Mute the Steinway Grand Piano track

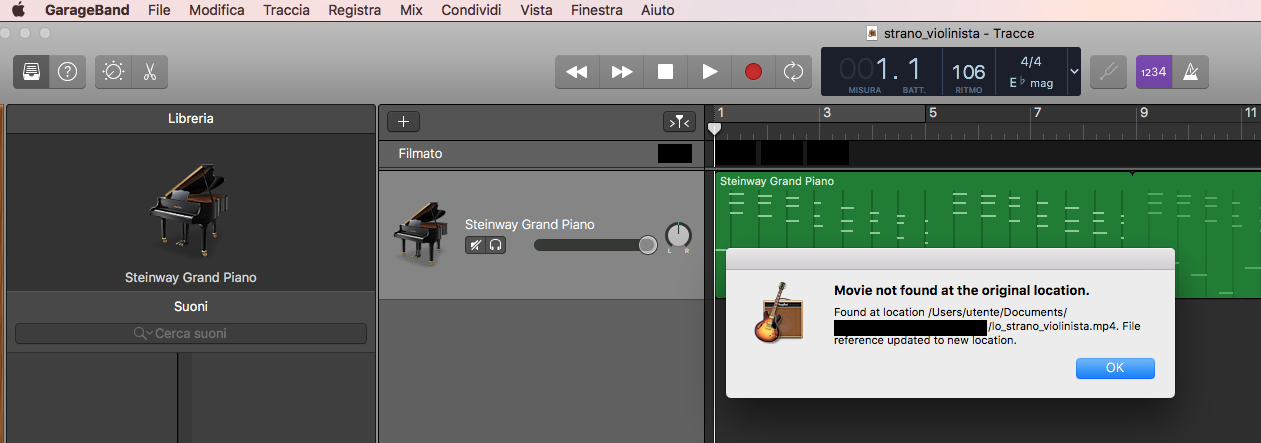476,245
